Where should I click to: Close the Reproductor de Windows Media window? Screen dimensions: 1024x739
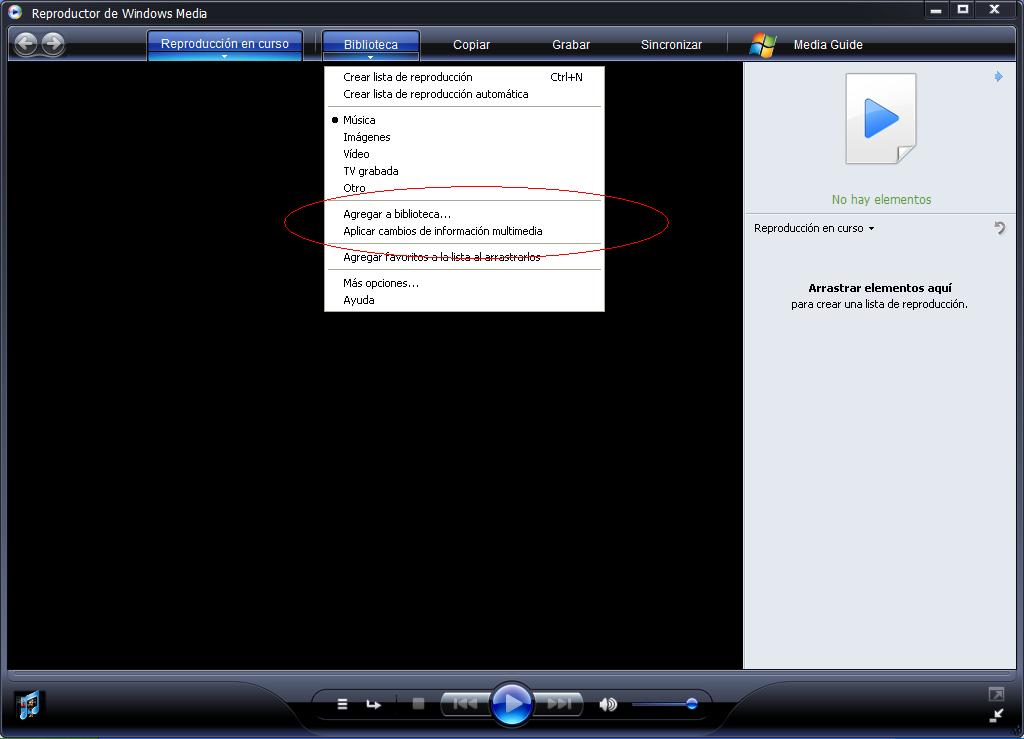tap(995, 10)
